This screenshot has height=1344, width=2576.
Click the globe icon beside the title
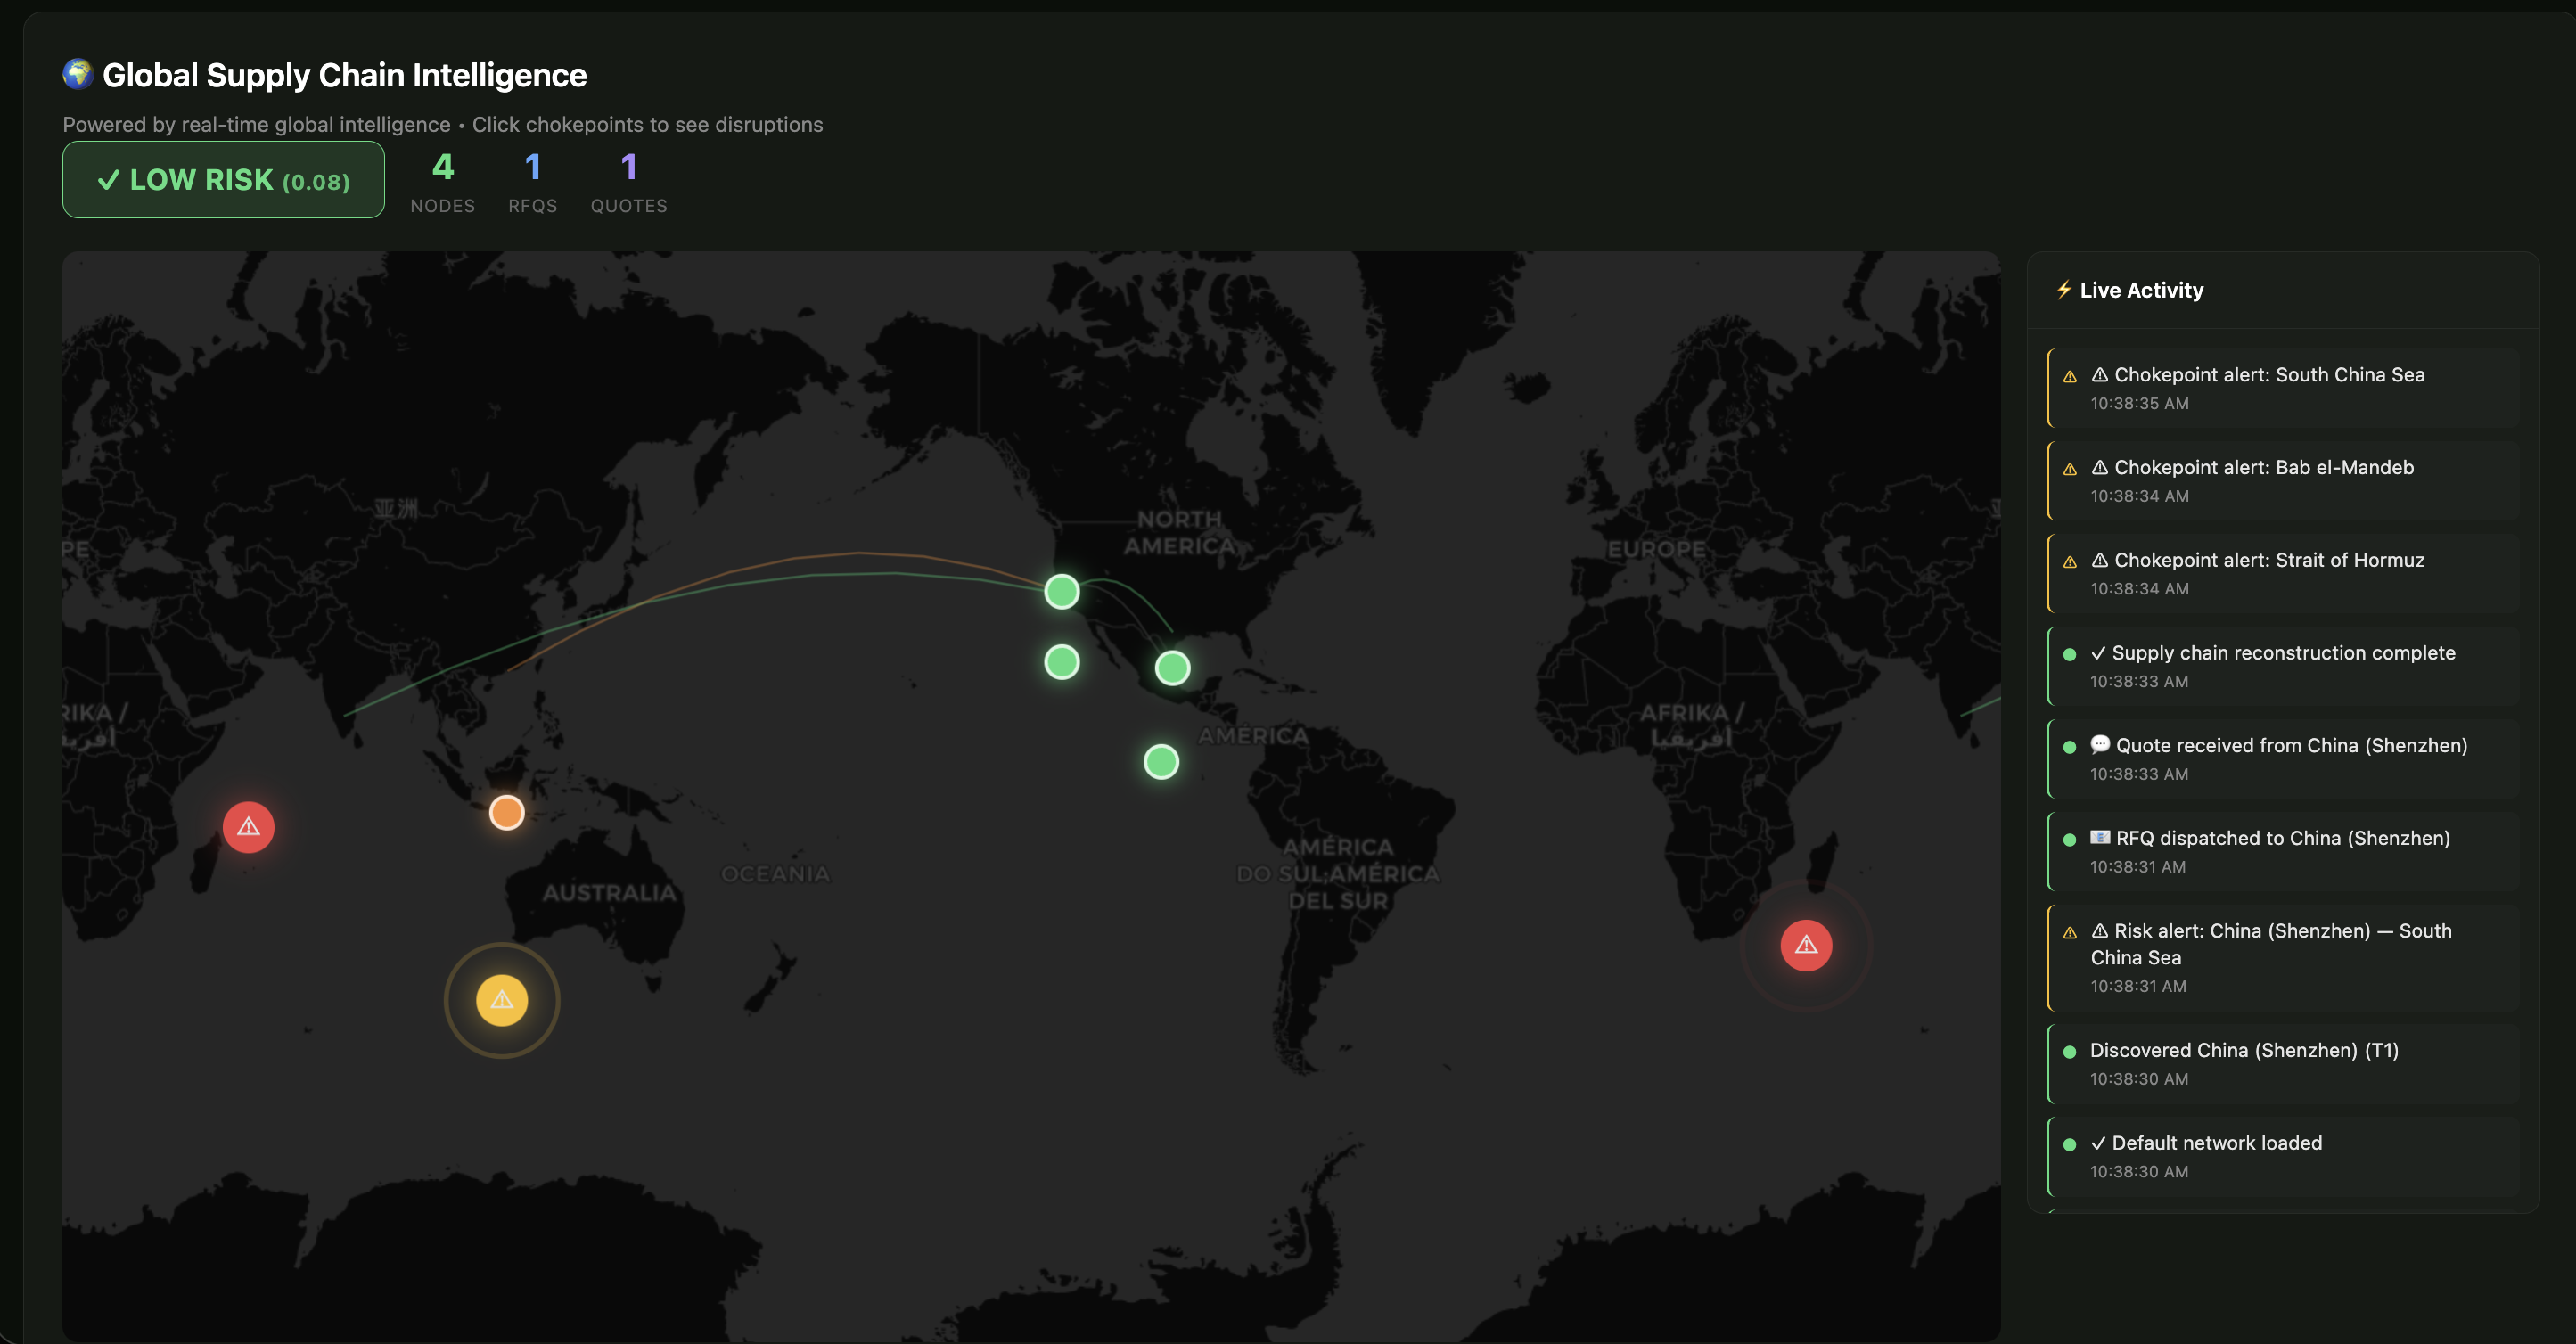[78, 74]
